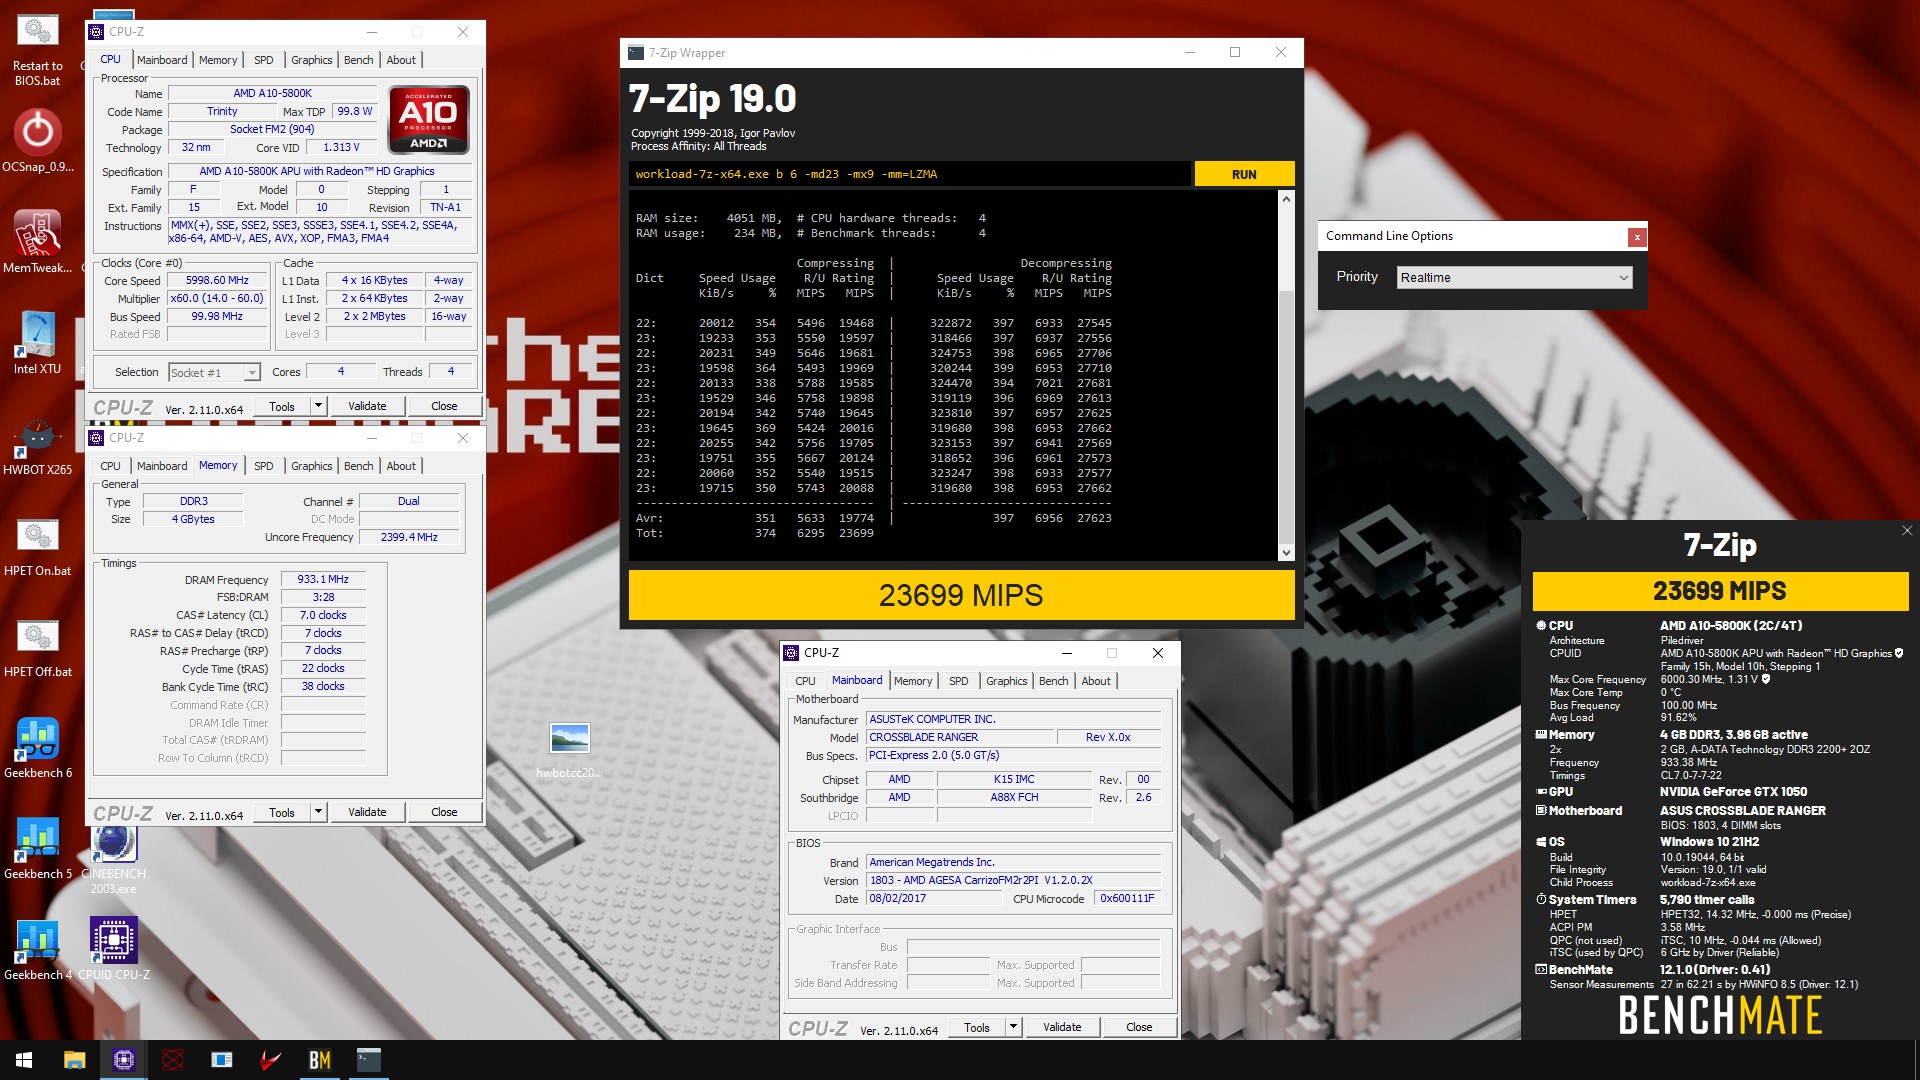1920x1080 pixels.
Task: Click the scroll up arrow in 7-Zip console
Action: click(1286, 199)
